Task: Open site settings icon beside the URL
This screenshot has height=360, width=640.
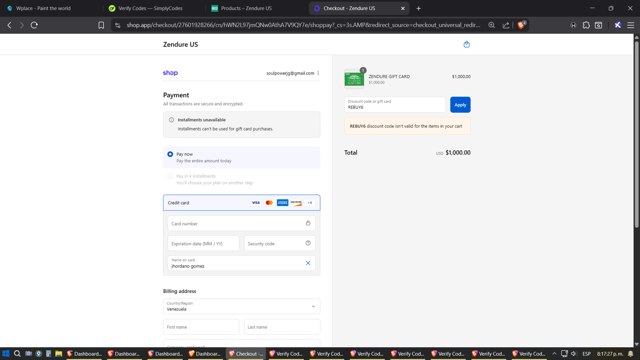Action: (x=118, y=25)
